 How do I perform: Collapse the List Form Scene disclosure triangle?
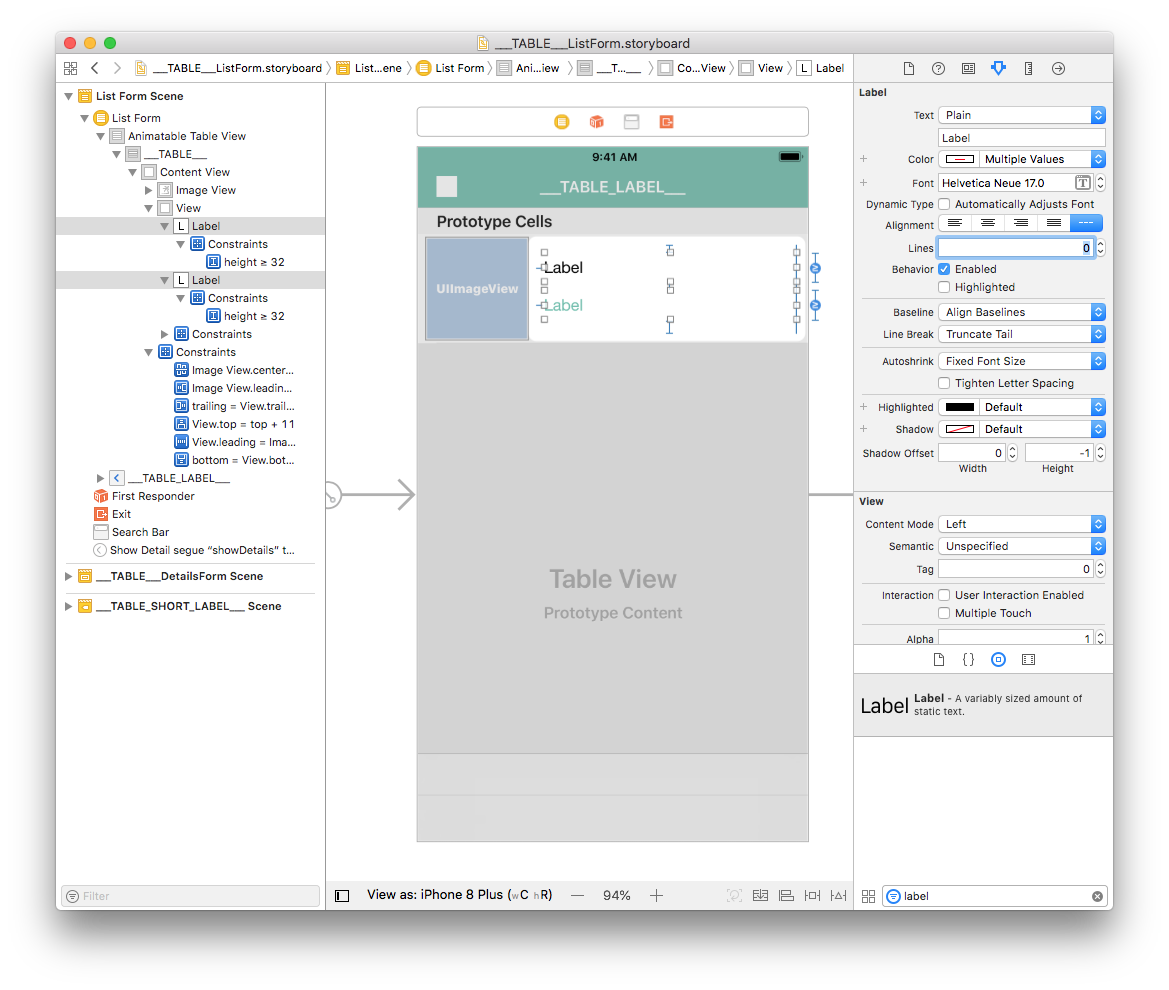tap(69, 96)
